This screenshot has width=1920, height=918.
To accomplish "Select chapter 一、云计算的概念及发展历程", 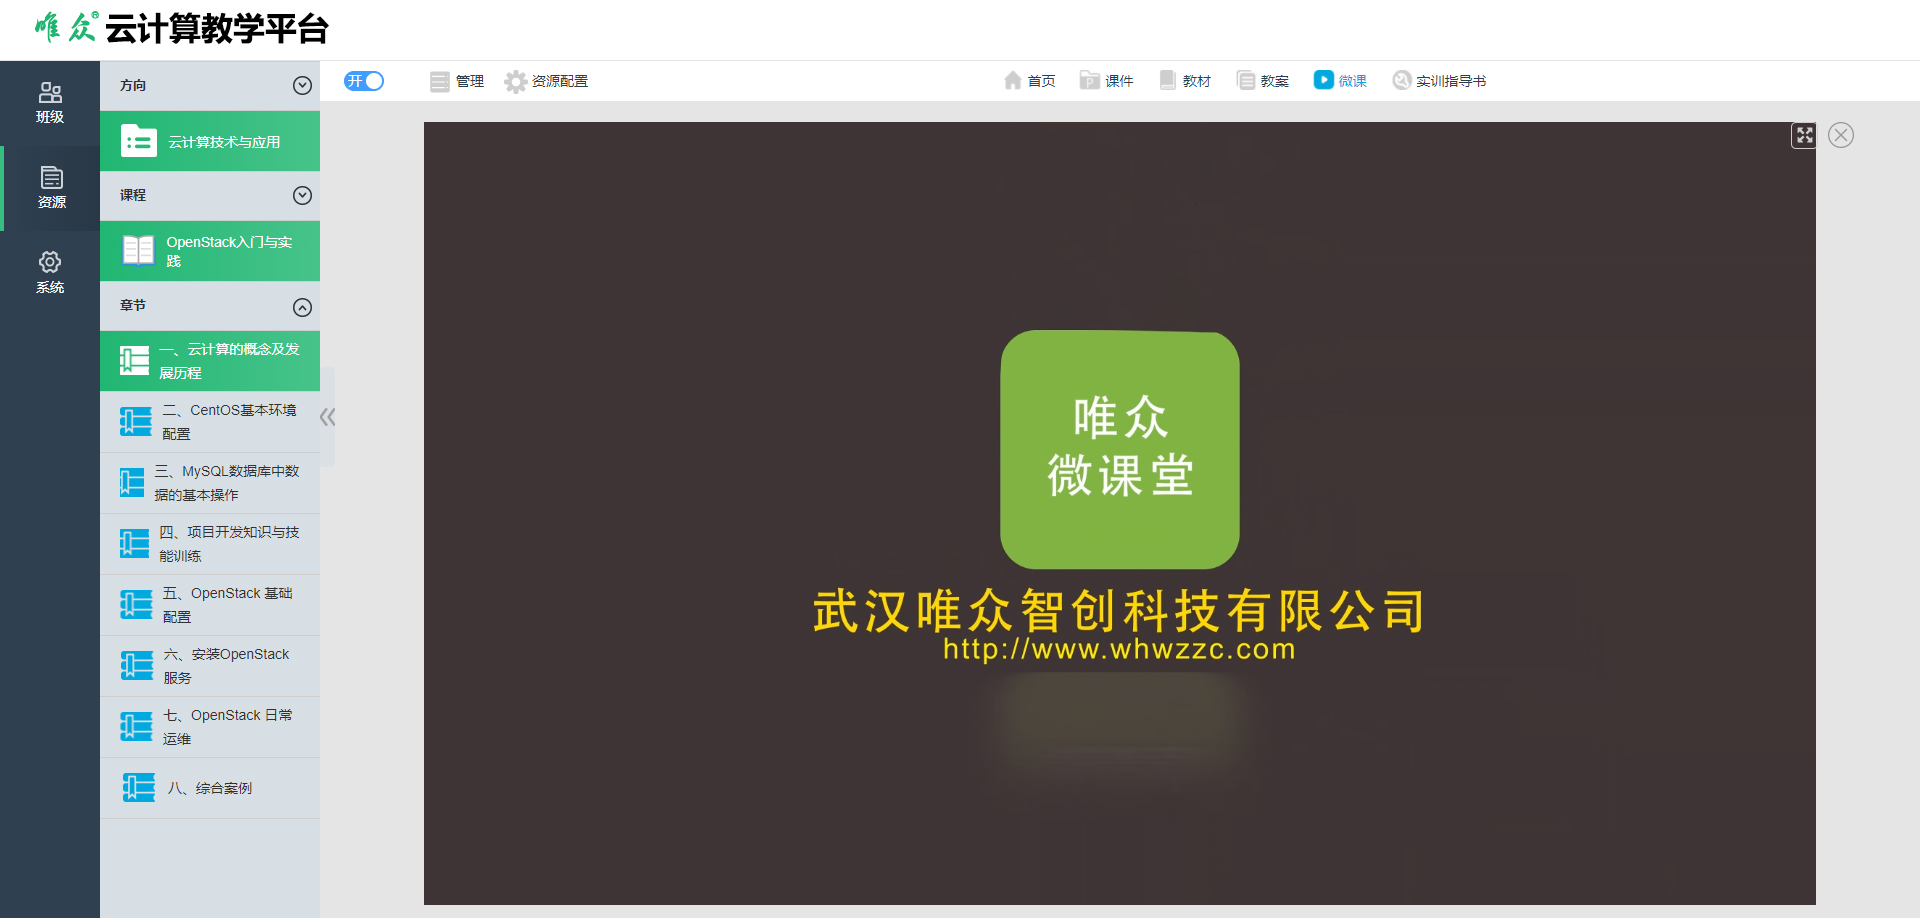I will click(210, 361).
